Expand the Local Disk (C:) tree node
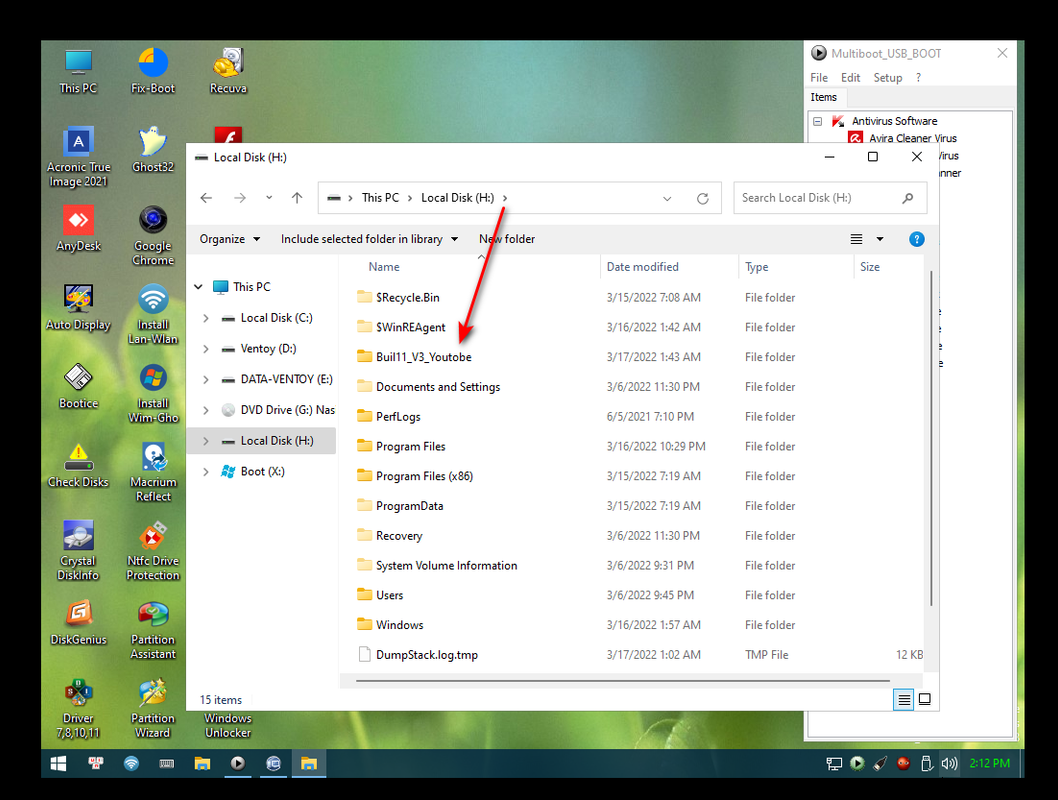1058x800 pixels. point(206,318)
